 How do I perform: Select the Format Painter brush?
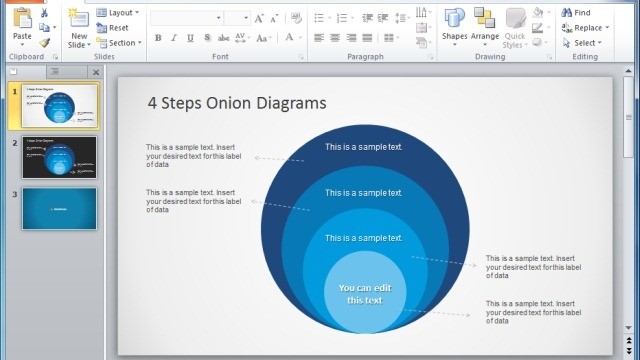point(44,43)
